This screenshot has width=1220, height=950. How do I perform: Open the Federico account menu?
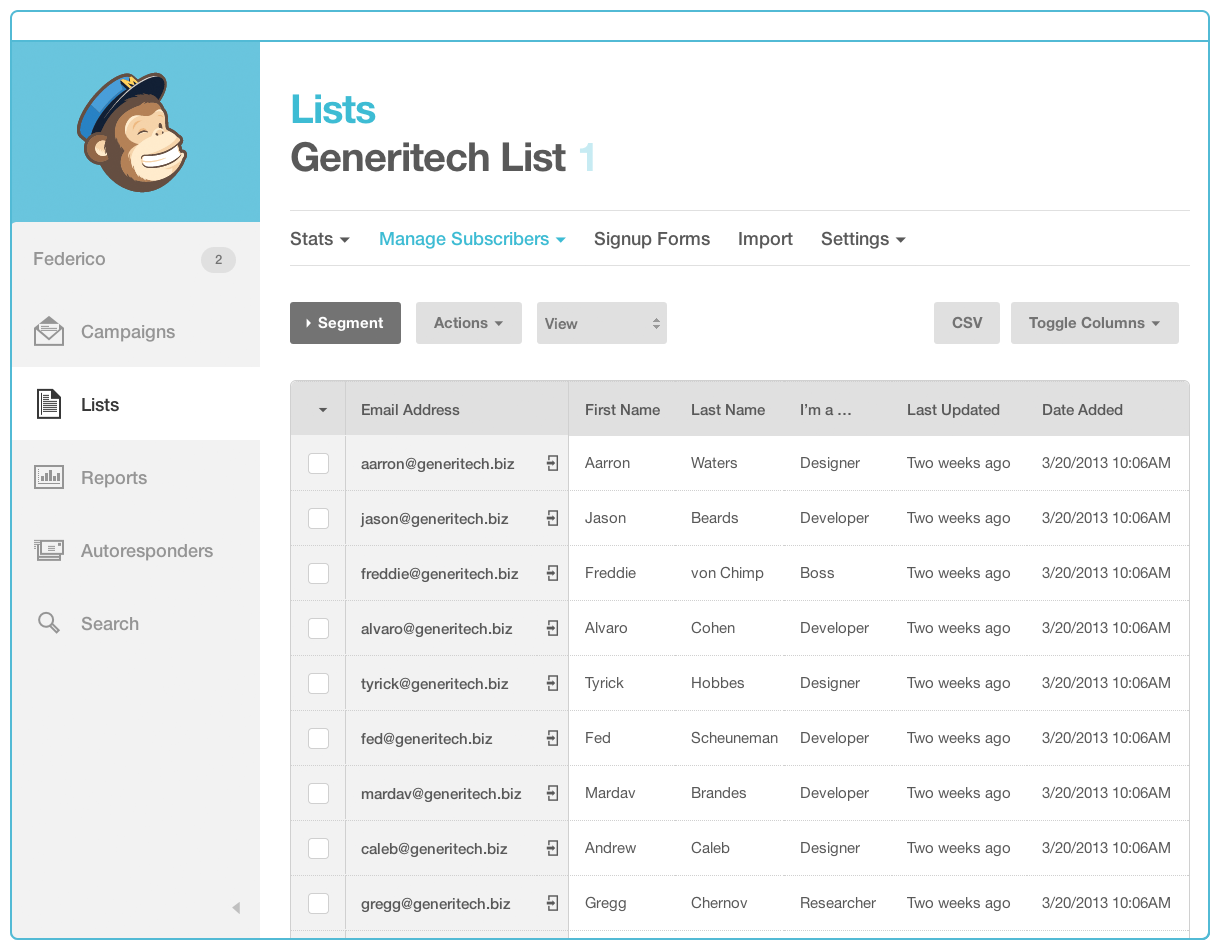[x=69, y=259]
